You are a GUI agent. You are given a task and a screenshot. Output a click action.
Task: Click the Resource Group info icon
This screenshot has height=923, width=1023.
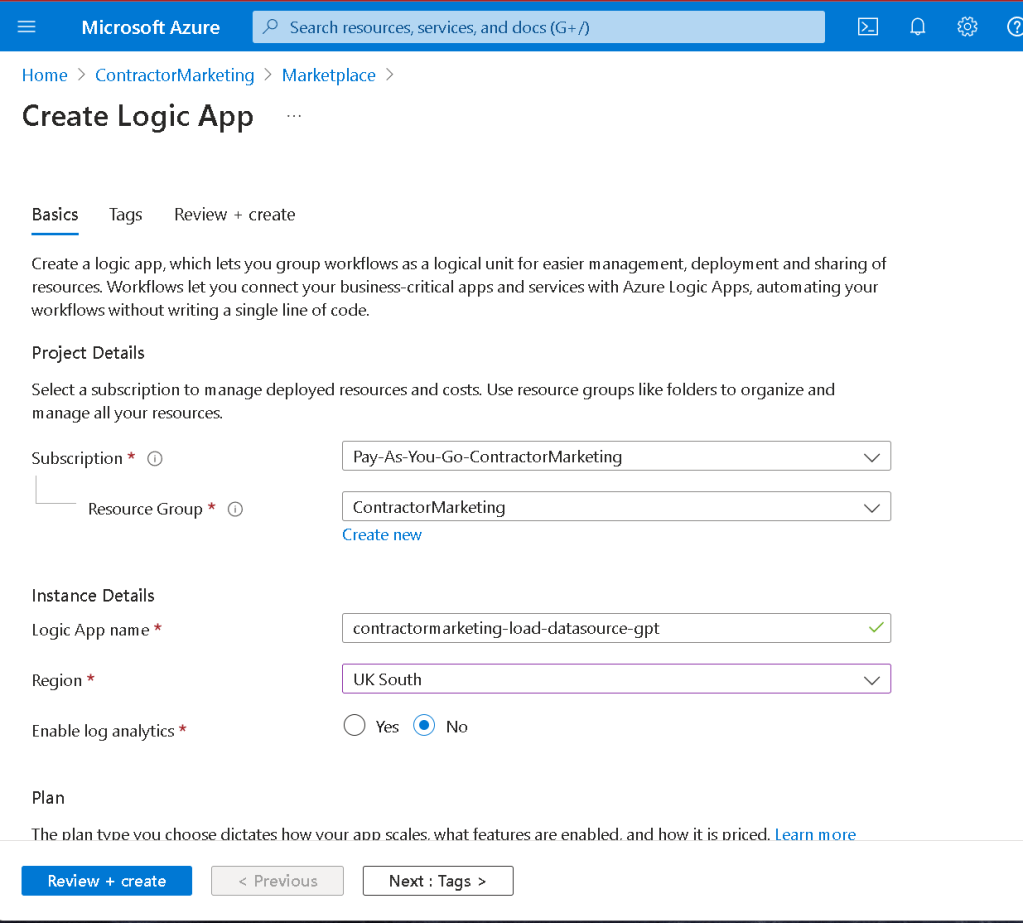(x=235, y=509)
